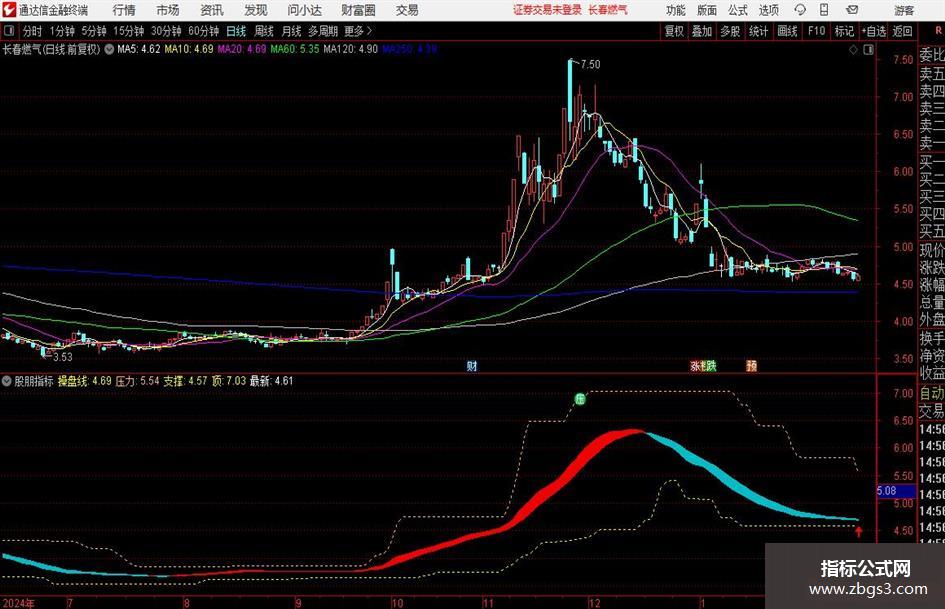Expand the 长春燃气 chart settings dropdown arrow

tap(109, 49)
